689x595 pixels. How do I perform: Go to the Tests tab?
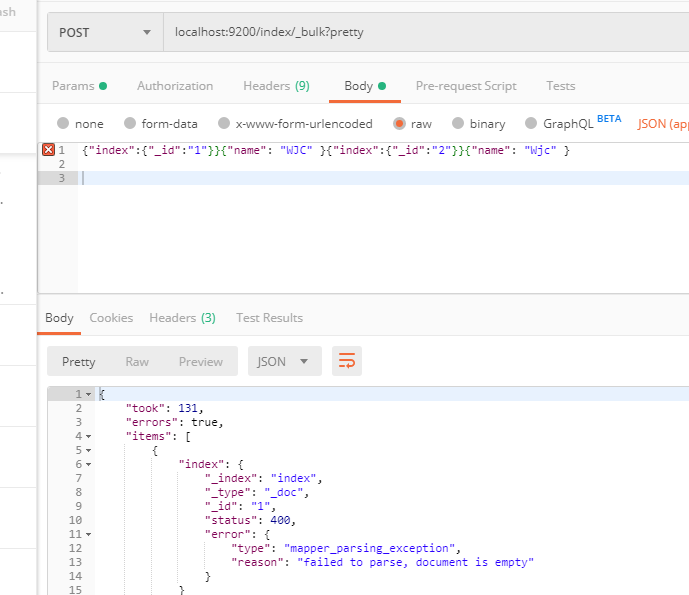561,86
